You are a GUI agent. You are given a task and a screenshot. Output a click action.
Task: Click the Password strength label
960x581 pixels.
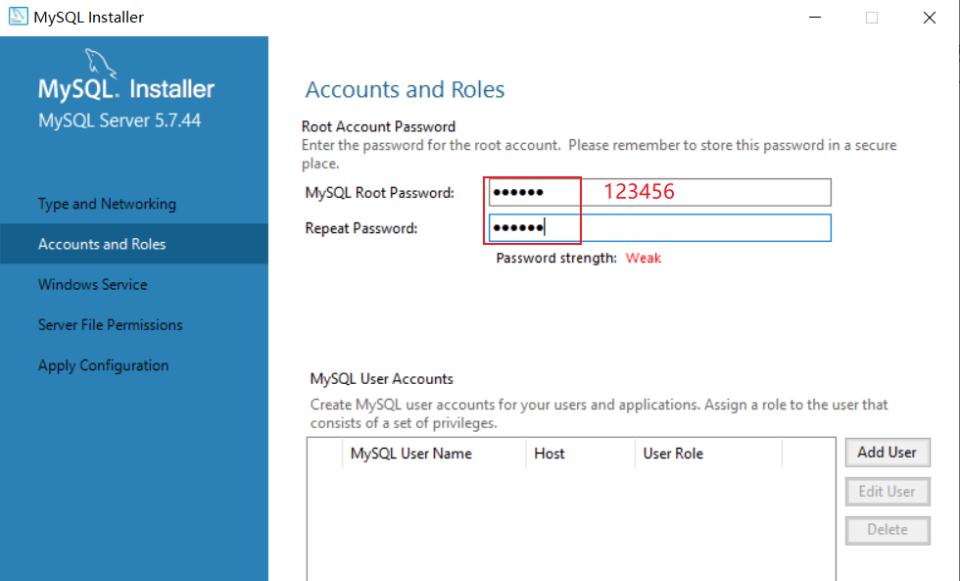[556, 258]
